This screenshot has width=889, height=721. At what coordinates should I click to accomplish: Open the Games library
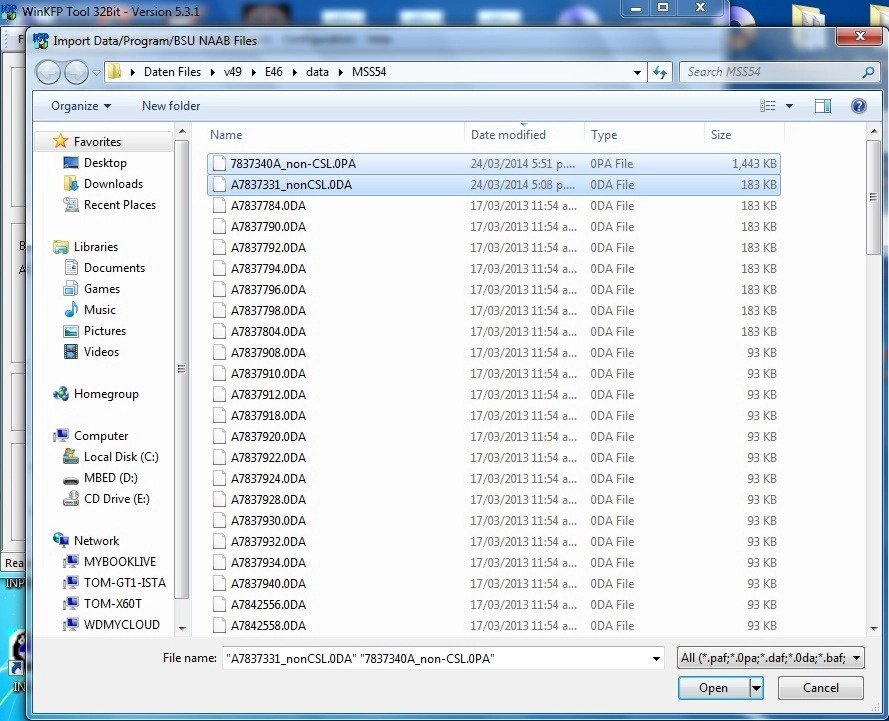101,289
